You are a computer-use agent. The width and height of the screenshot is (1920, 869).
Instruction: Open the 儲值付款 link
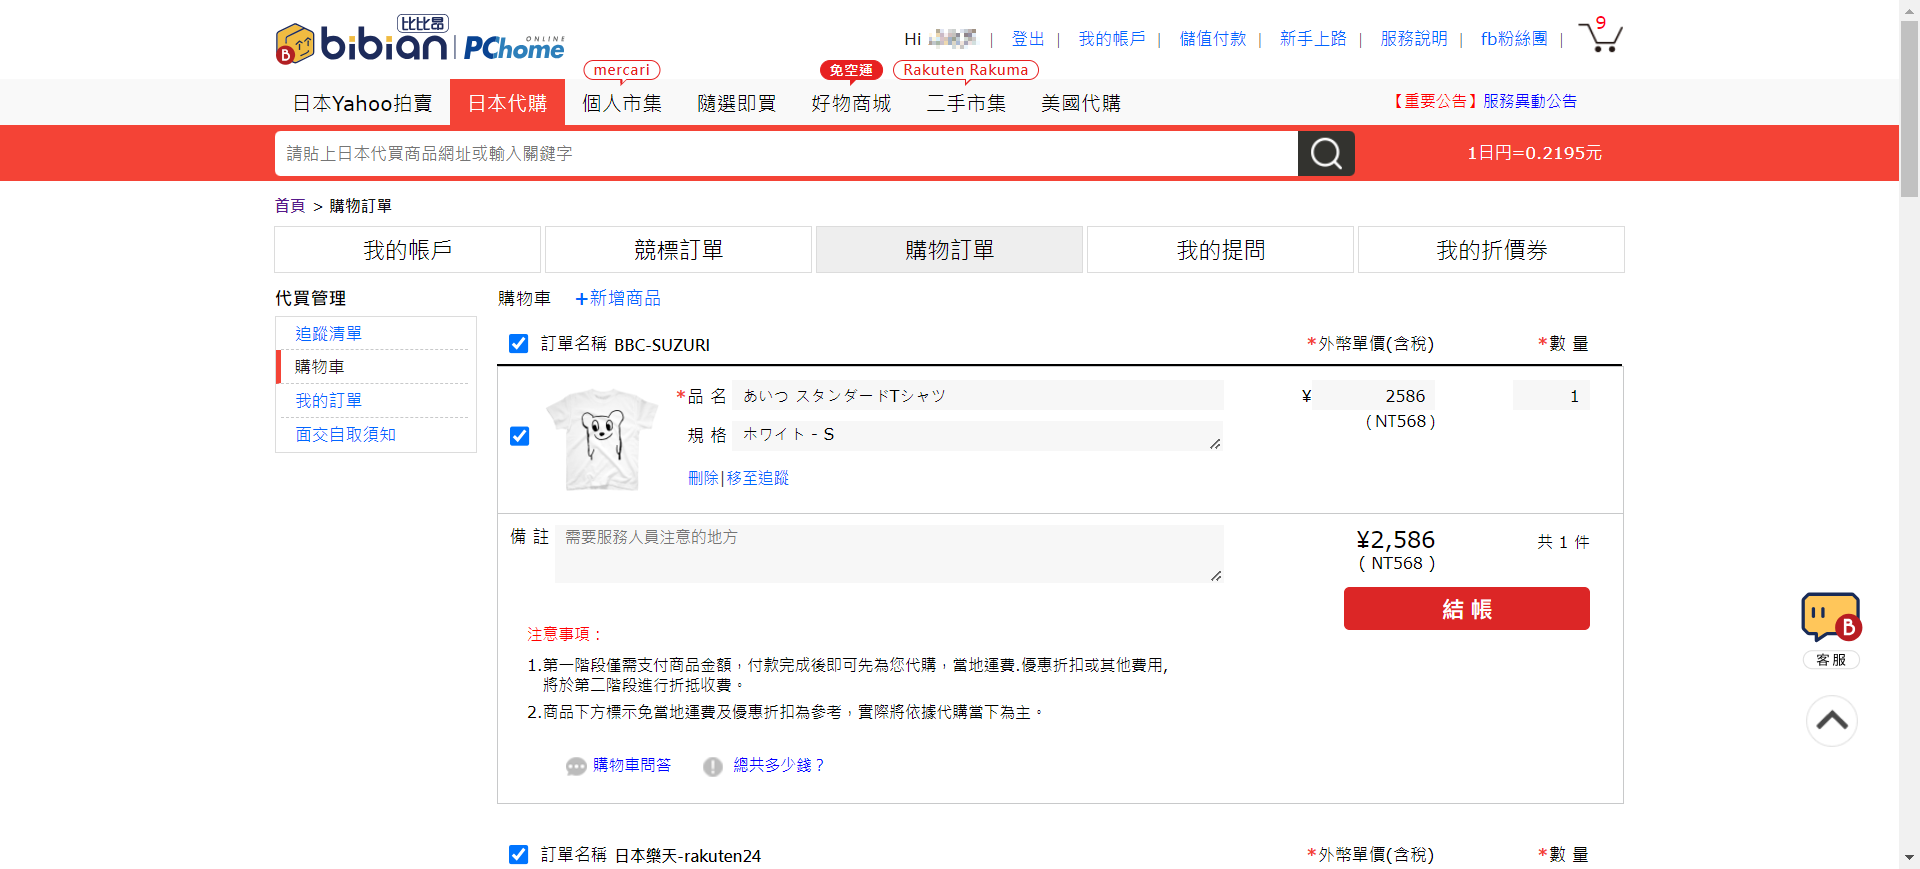[1213, 39]
